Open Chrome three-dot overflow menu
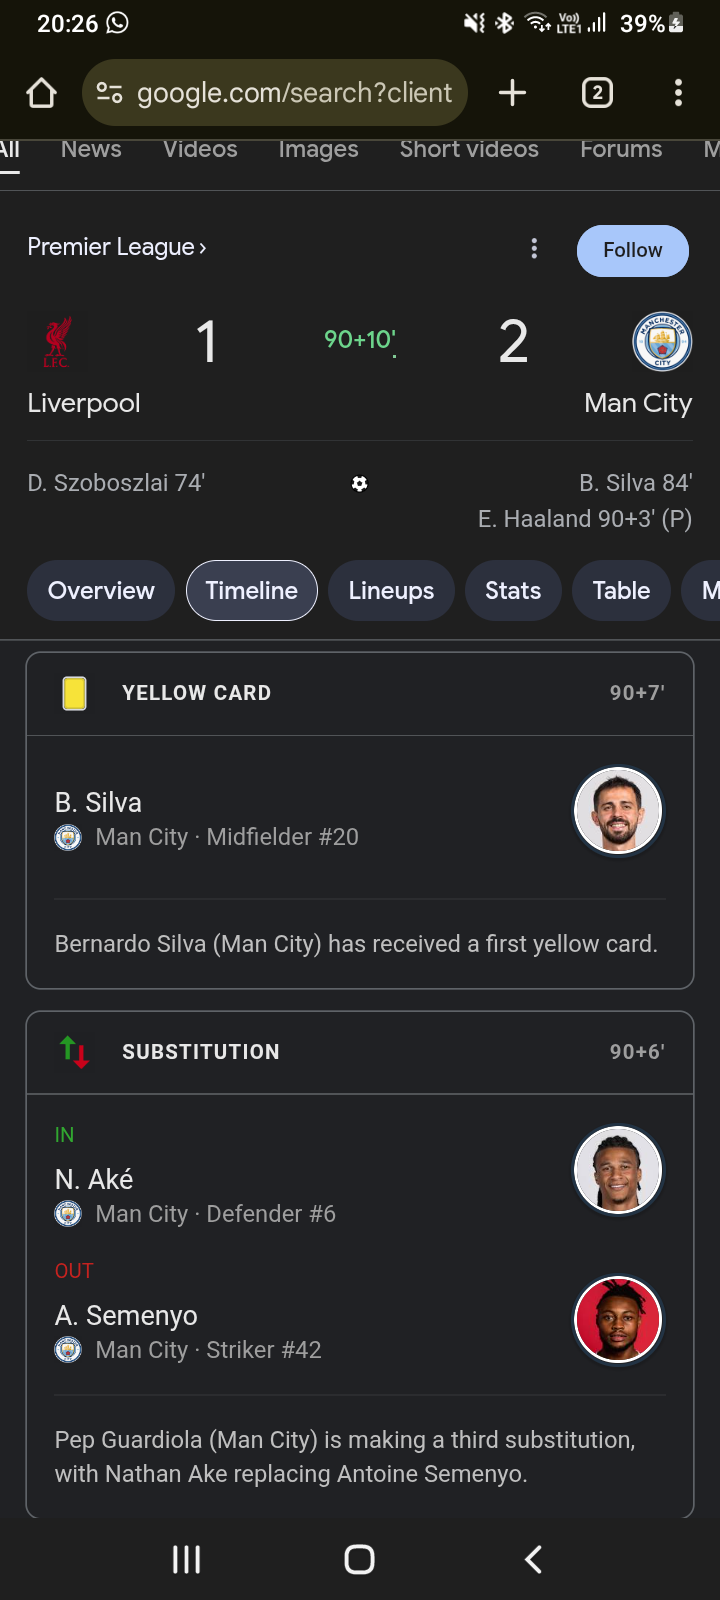The height and width of the screenshot is (1600, 720). pyautogui.click(x=678, y=93)
